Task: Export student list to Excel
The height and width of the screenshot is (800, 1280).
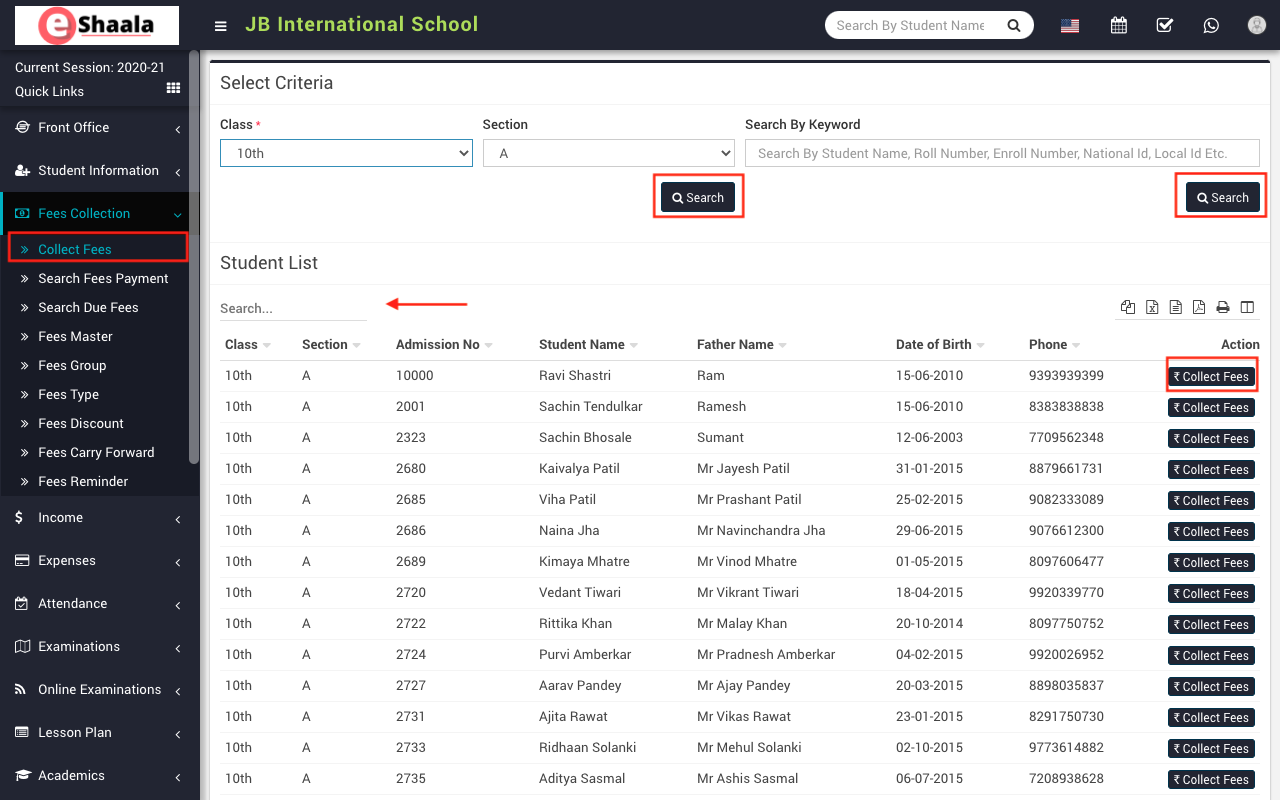Action: click(1152, 308)
